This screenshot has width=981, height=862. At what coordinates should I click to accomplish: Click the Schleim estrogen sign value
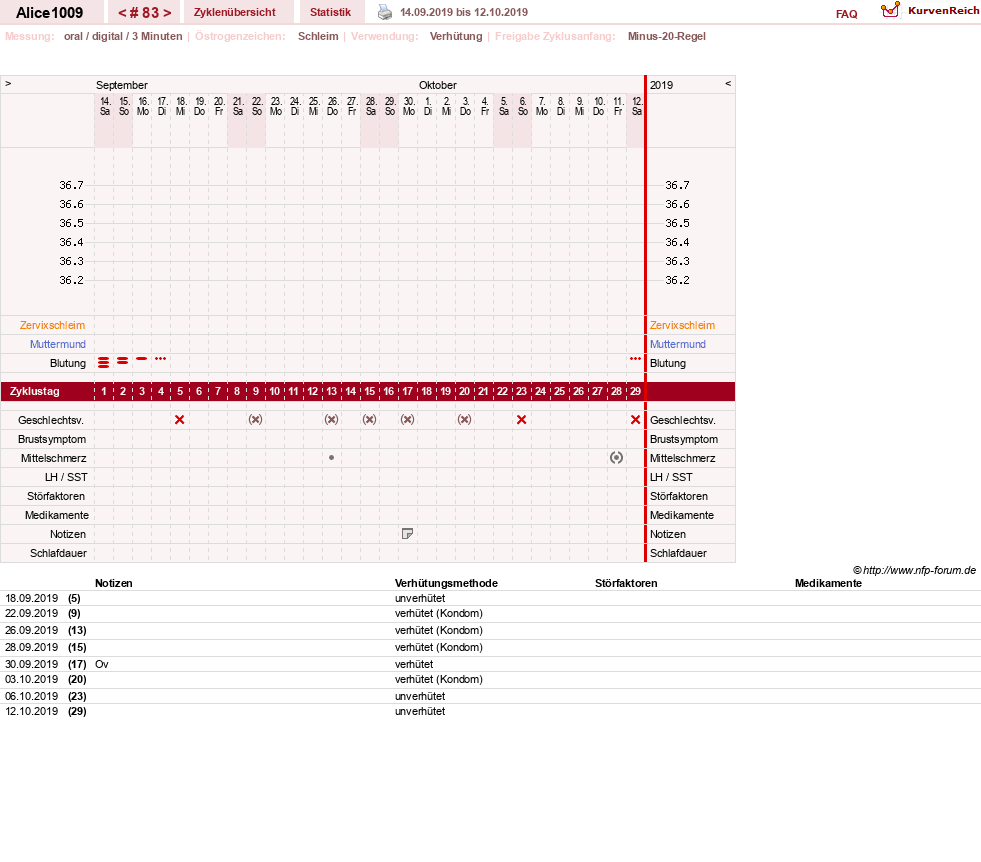[x=318, y=36]
